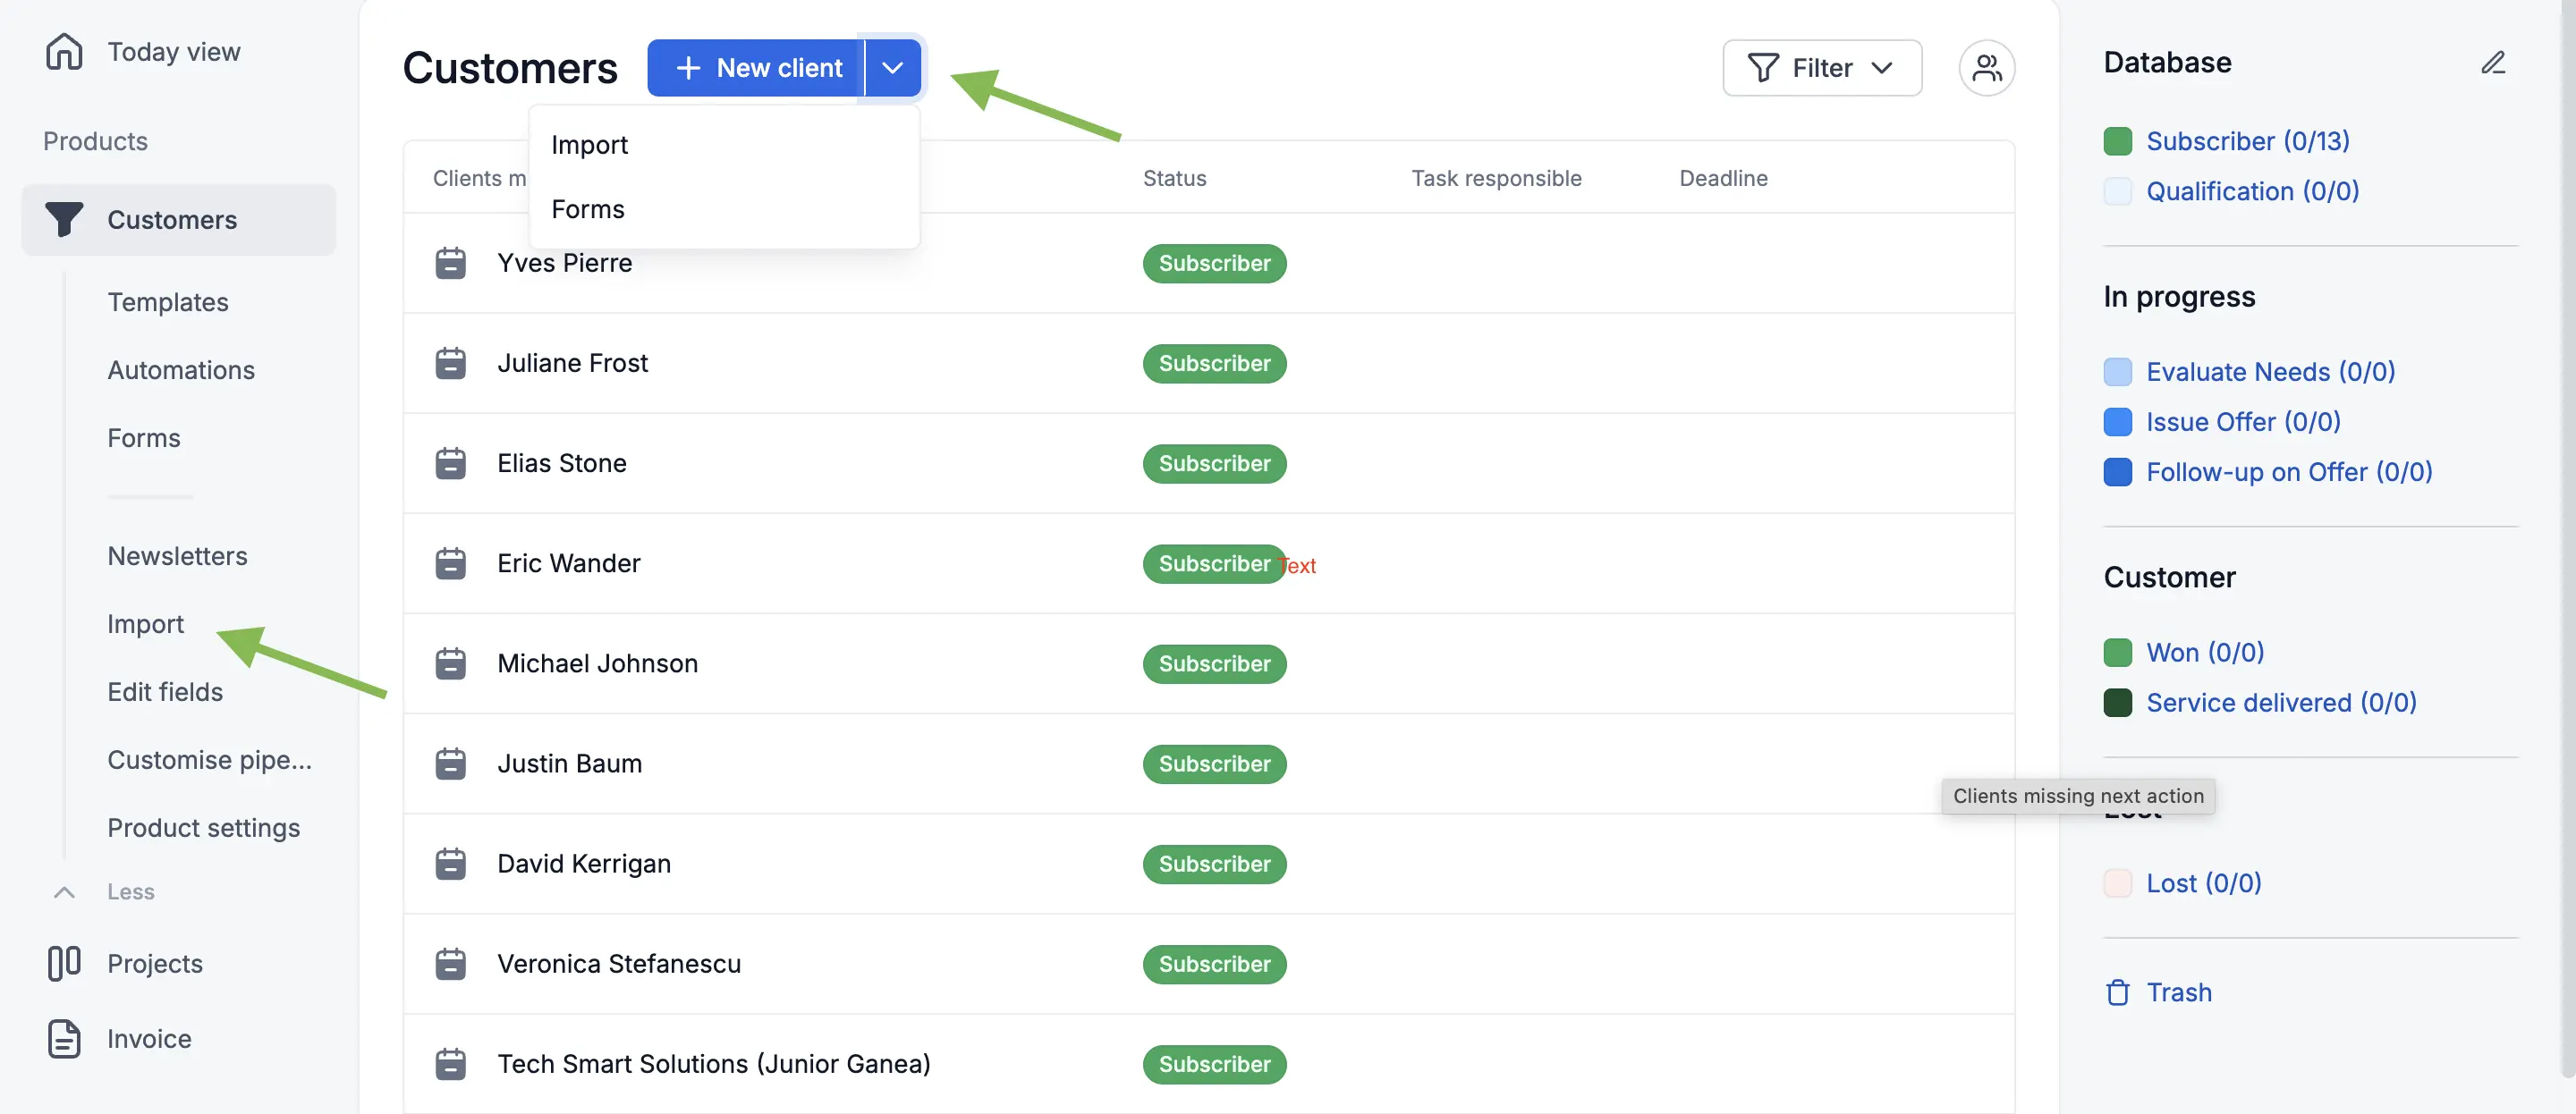Click calendar icon for Elias Stone
The image size is (2576, 1114).
coord(450,463)
